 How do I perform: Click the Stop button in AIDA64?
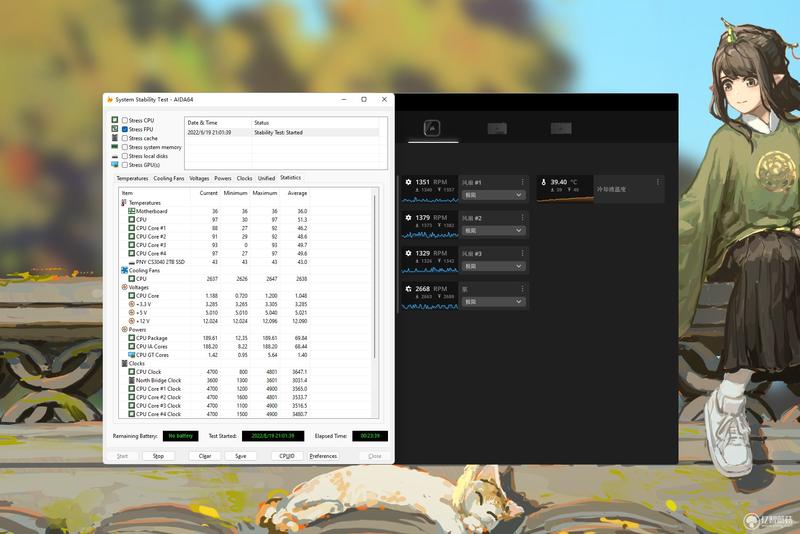[159, 456]
